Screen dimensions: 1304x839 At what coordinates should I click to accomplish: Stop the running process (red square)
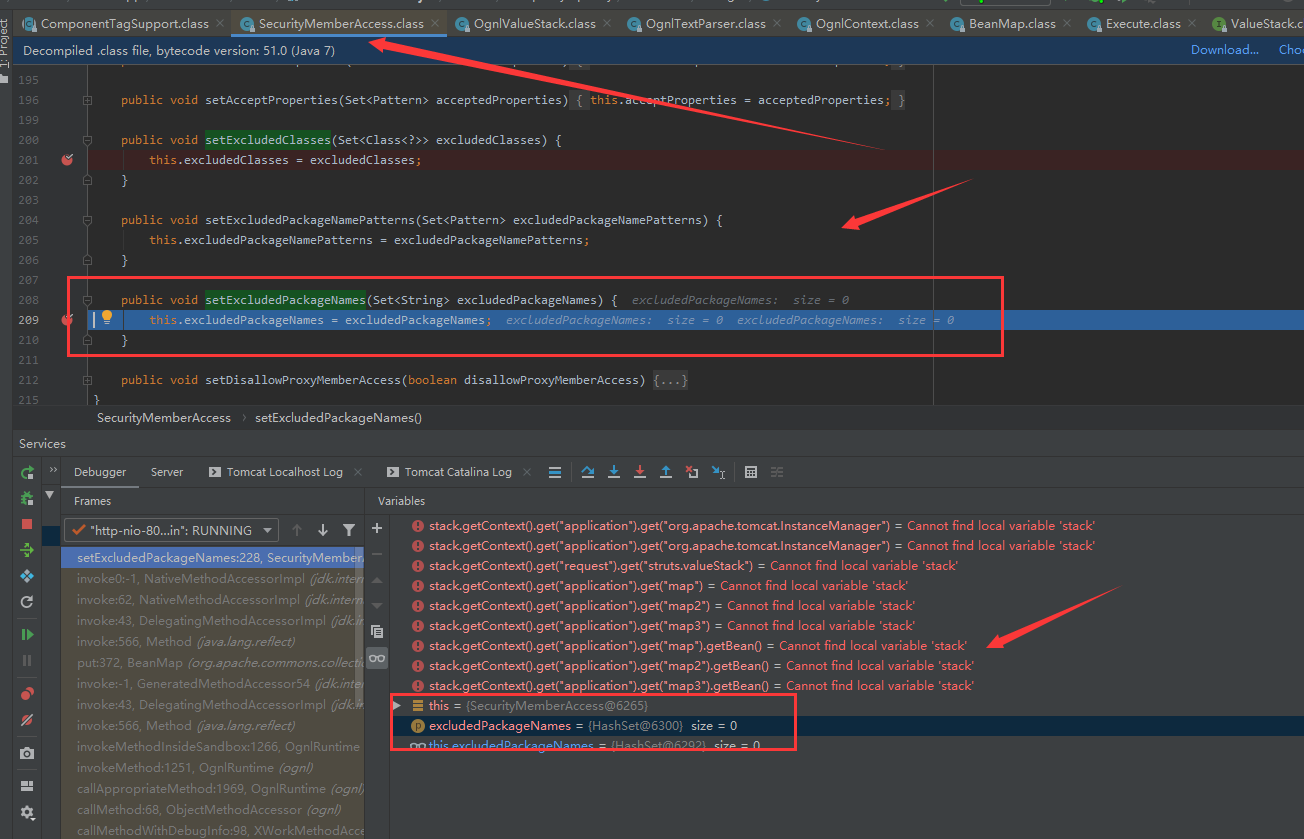[x=27, y=524]
